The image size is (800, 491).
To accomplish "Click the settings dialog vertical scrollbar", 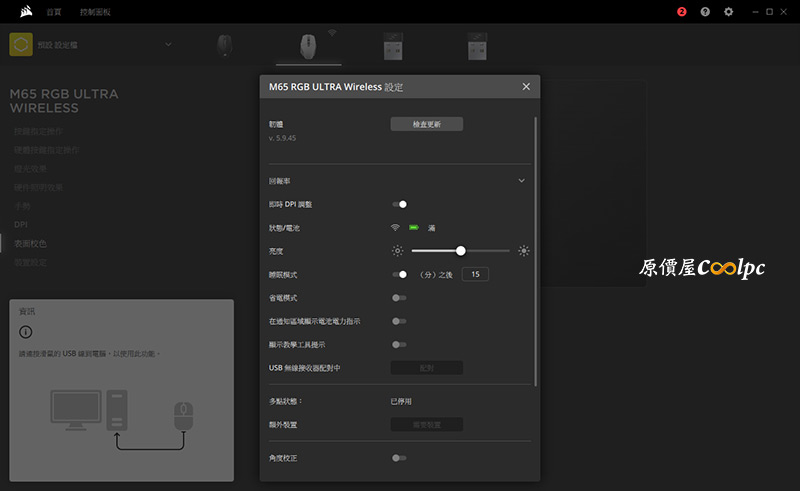I will [535, 251].
